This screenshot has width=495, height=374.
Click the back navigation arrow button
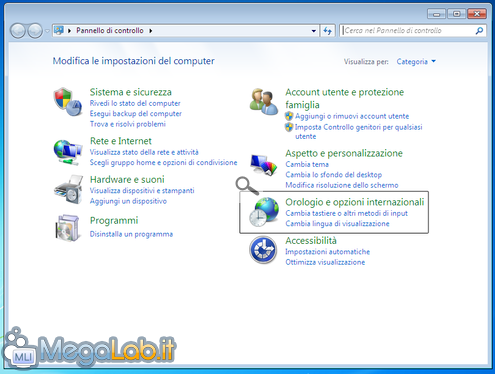[x=18, y=31]
